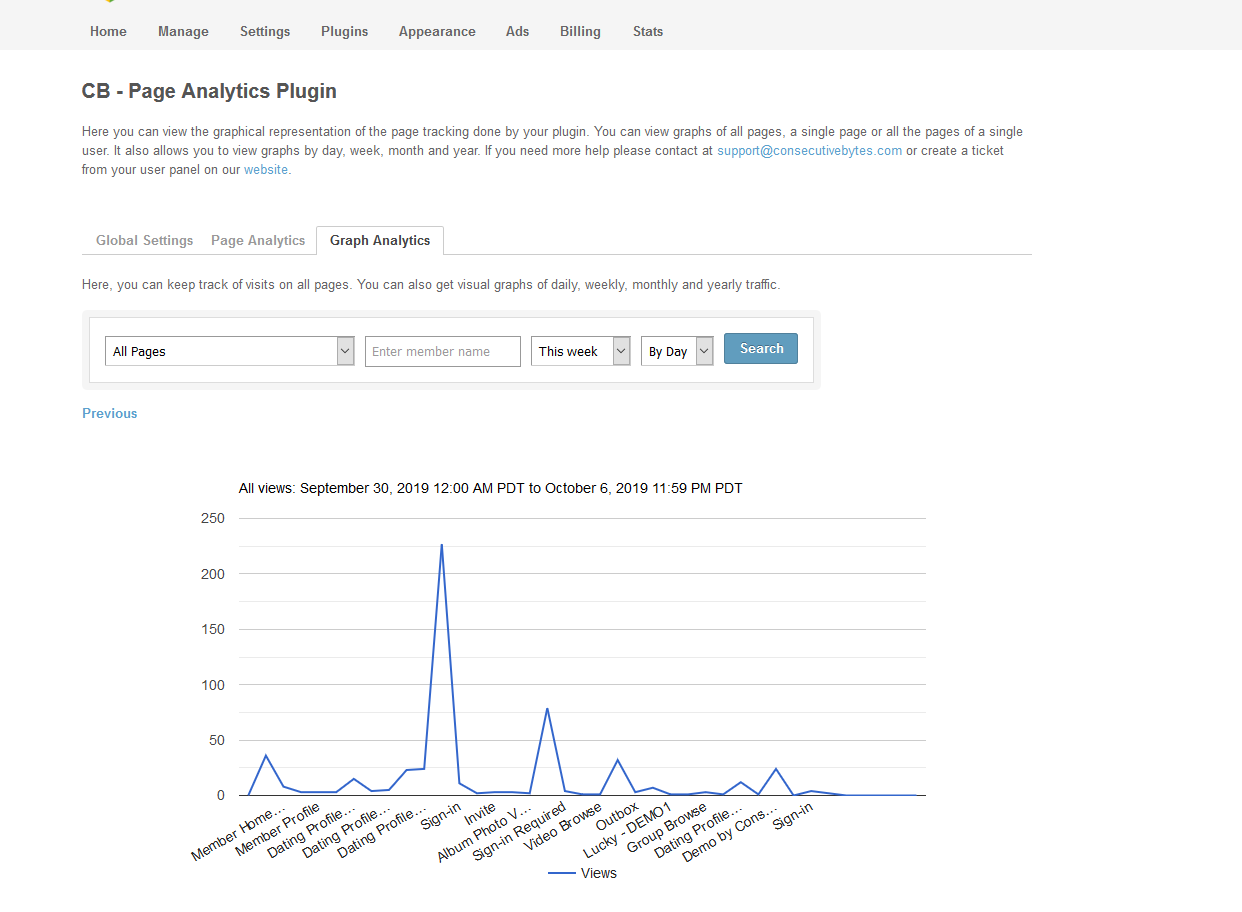View the Stats menu
The height and width of the screenshot is (912, 1242).
pos(648,31)
